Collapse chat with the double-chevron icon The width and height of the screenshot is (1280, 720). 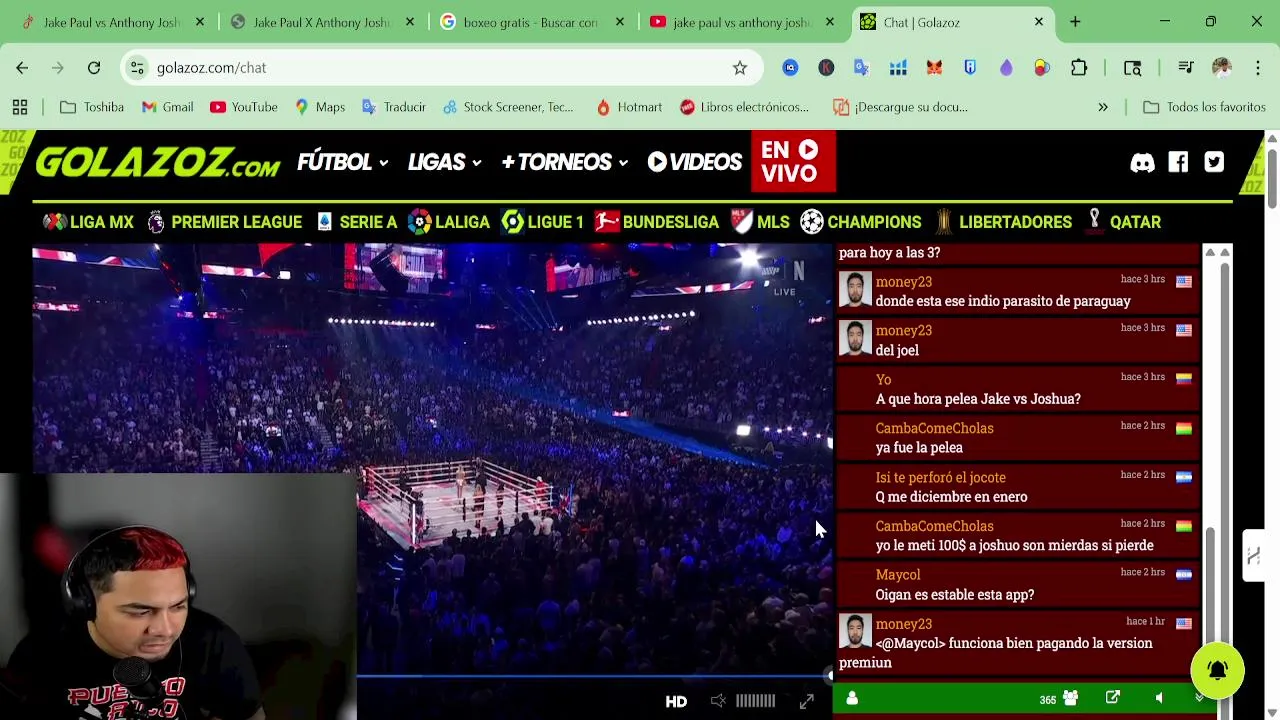[1199, 698]
